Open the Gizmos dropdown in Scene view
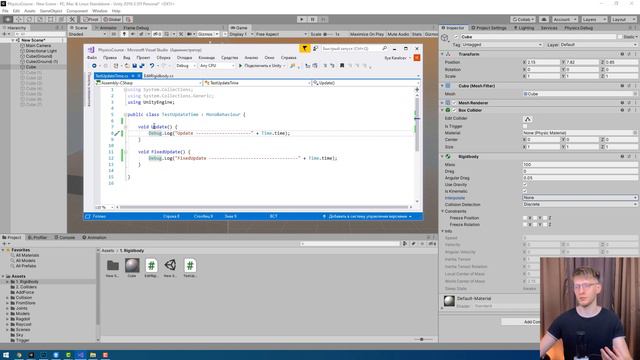The height and width of the screenshot is (360, 640). (x=207, y=34)
